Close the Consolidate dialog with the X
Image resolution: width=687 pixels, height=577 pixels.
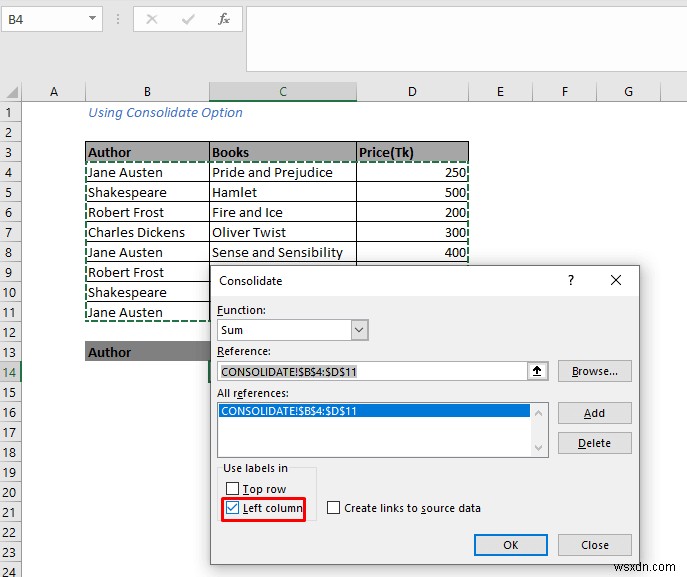click(x=616, y=280)
